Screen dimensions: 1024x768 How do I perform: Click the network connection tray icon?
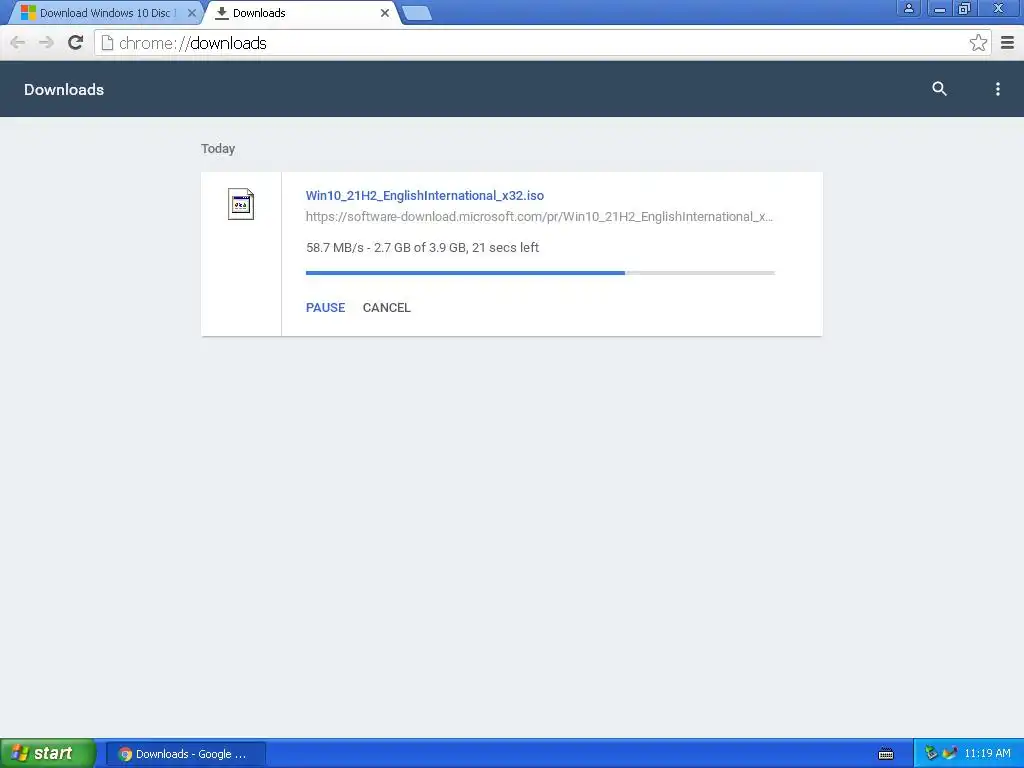pos(931,753)
